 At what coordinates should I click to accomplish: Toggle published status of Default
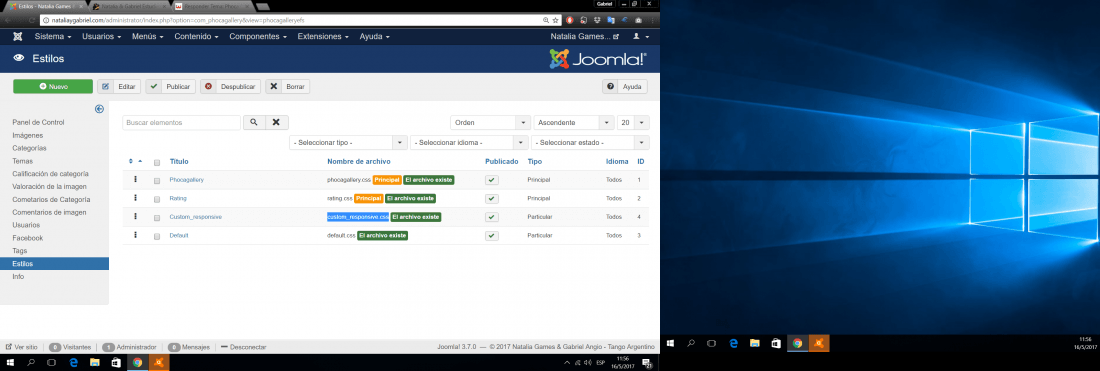[x=492, y=236]
